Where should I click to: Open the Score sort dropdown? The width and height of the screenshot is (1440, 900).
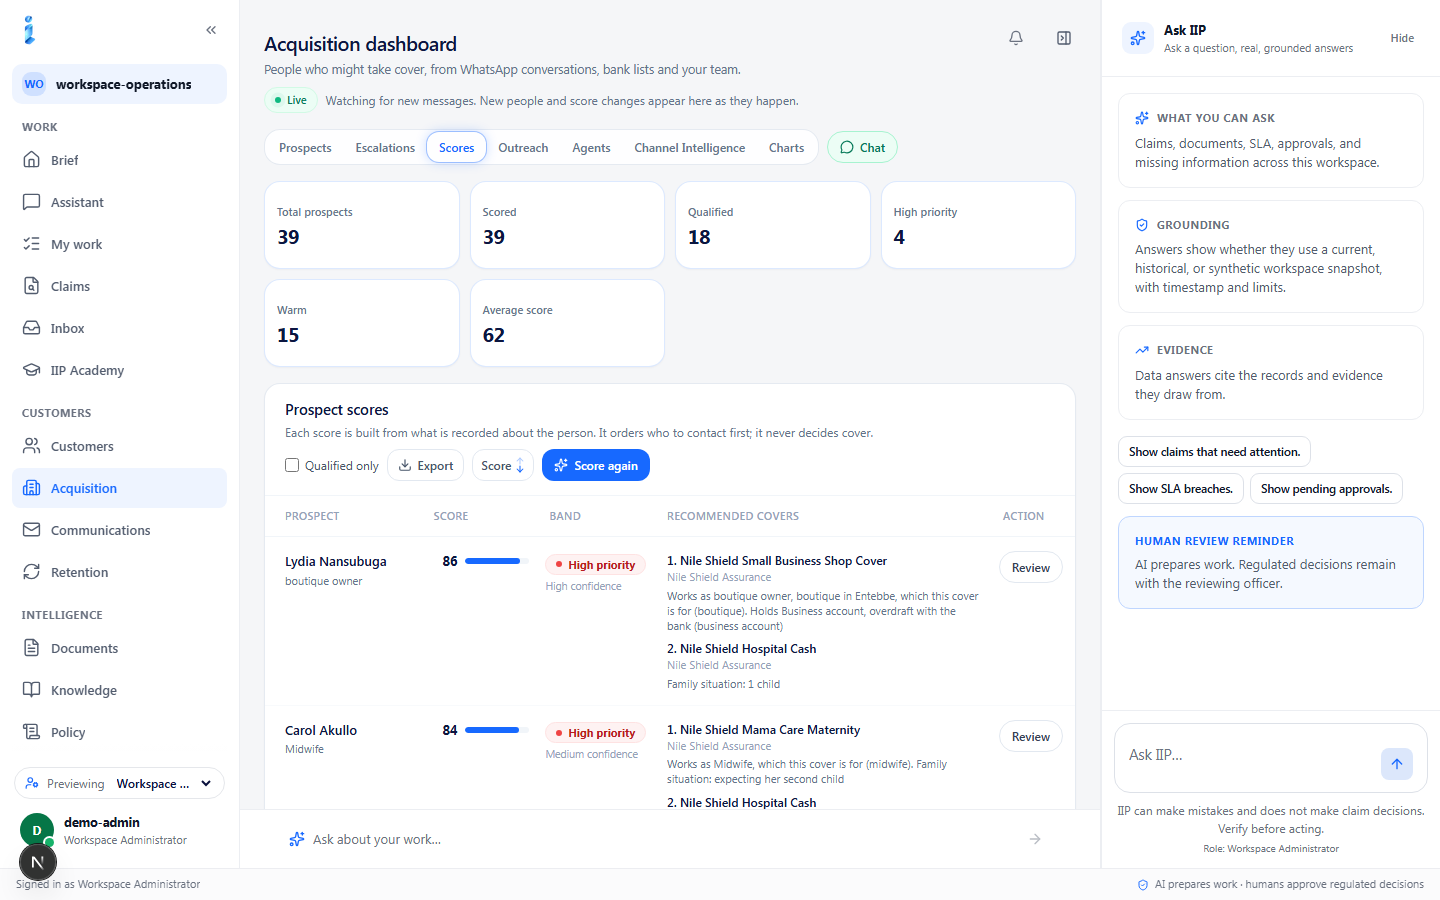502,465
